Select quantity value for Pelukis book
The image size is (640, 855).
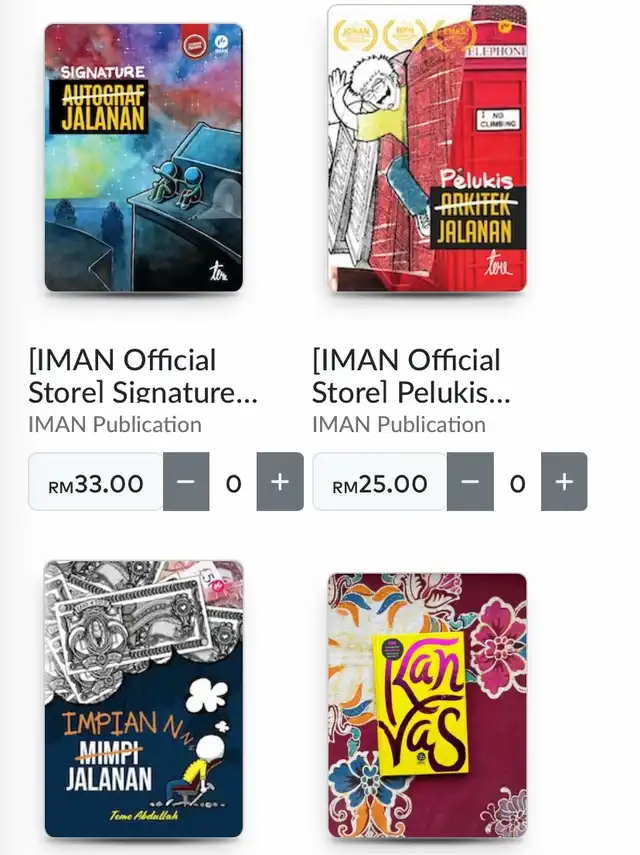coord(517,483)
